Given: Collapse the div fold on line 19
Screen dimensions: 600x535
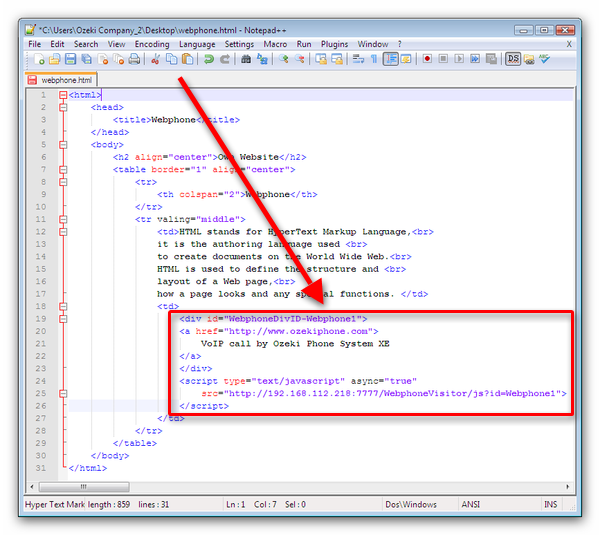Looking at the screenshot, I should (63, 319).
